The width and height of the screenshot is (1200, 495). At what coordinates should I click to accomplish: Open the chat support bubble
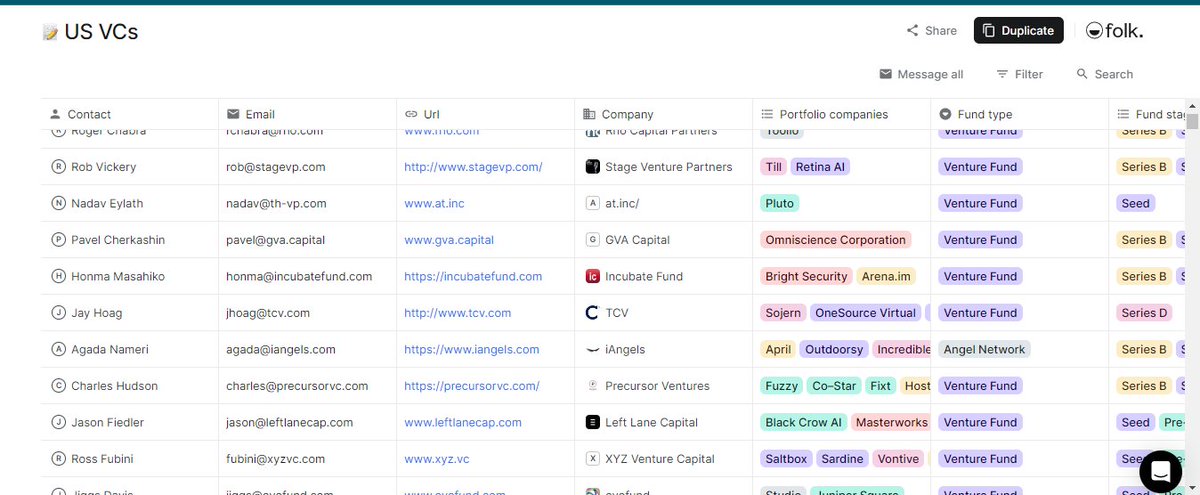pyautogui.click(x=1160, y=471)
